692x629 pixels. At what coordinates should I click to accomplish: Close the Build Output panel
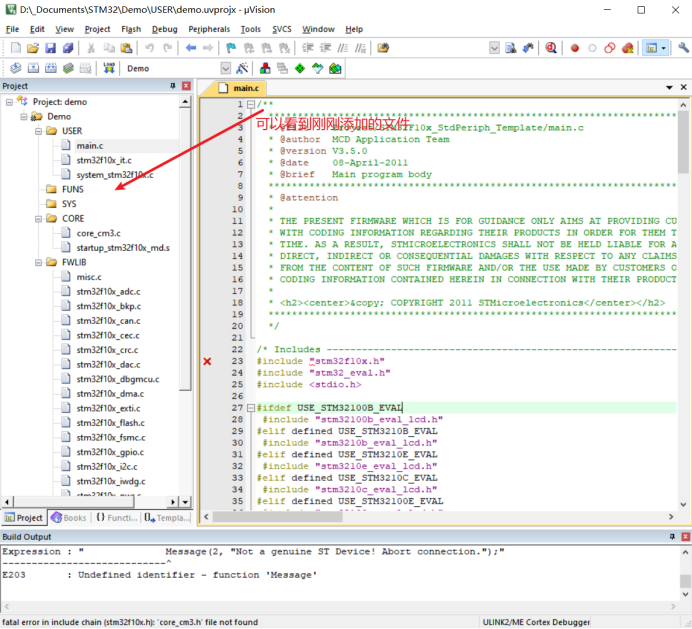coord(685,536)
